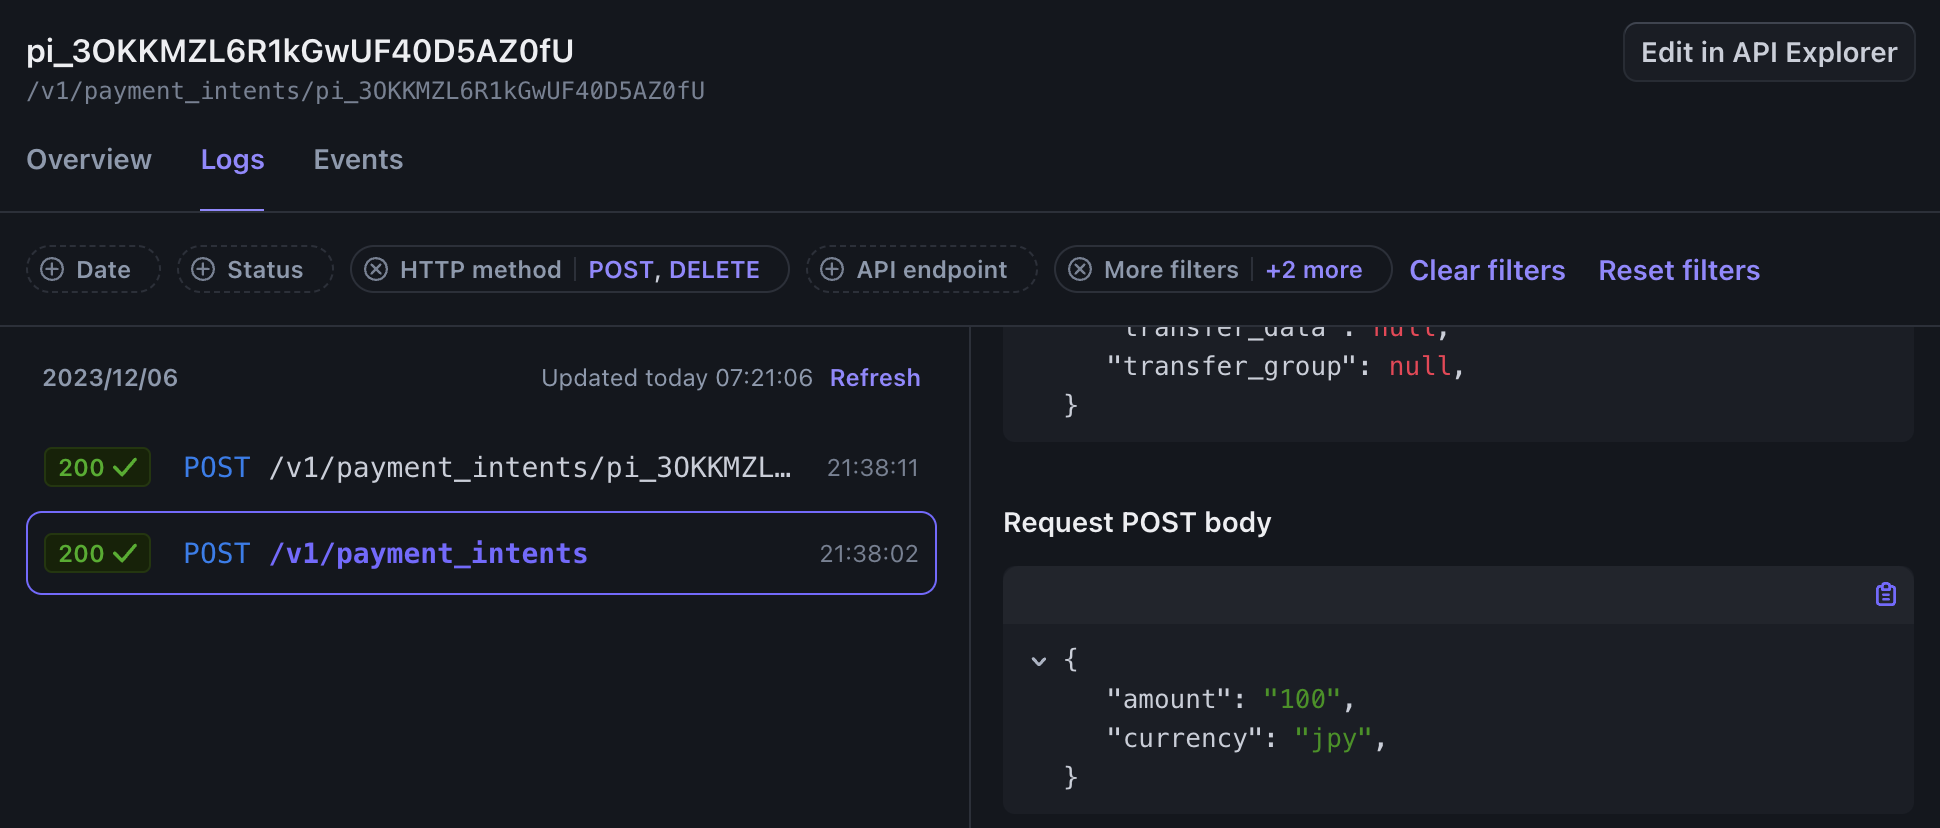
Task: Refresh the logs list
Action: [x=875, y=378]
